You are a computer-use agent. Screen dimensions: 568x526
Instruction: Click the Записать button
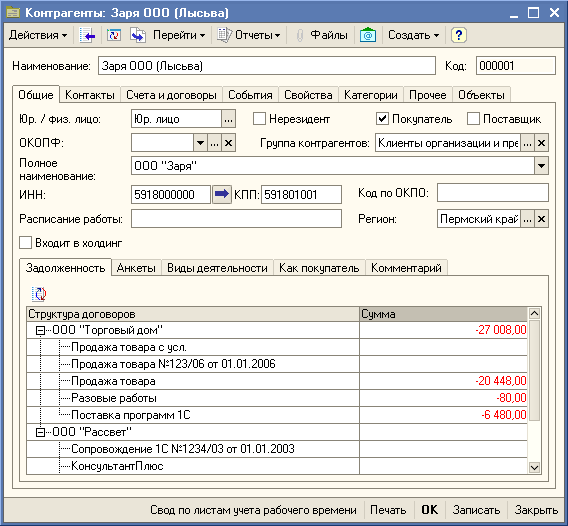476,510
